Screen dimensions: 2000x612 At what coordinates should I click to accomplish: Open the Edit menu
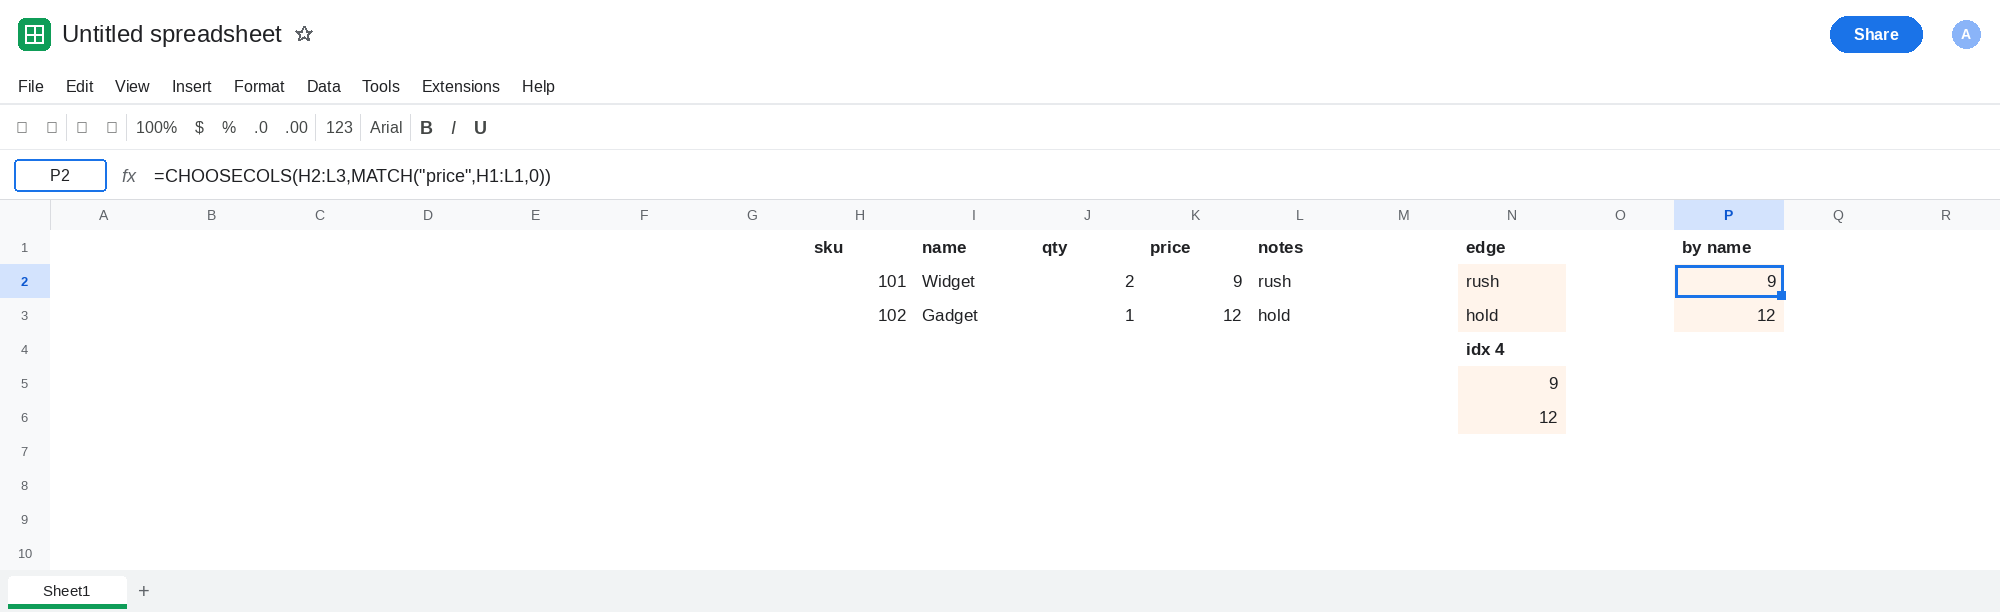(x=80, y=86)
